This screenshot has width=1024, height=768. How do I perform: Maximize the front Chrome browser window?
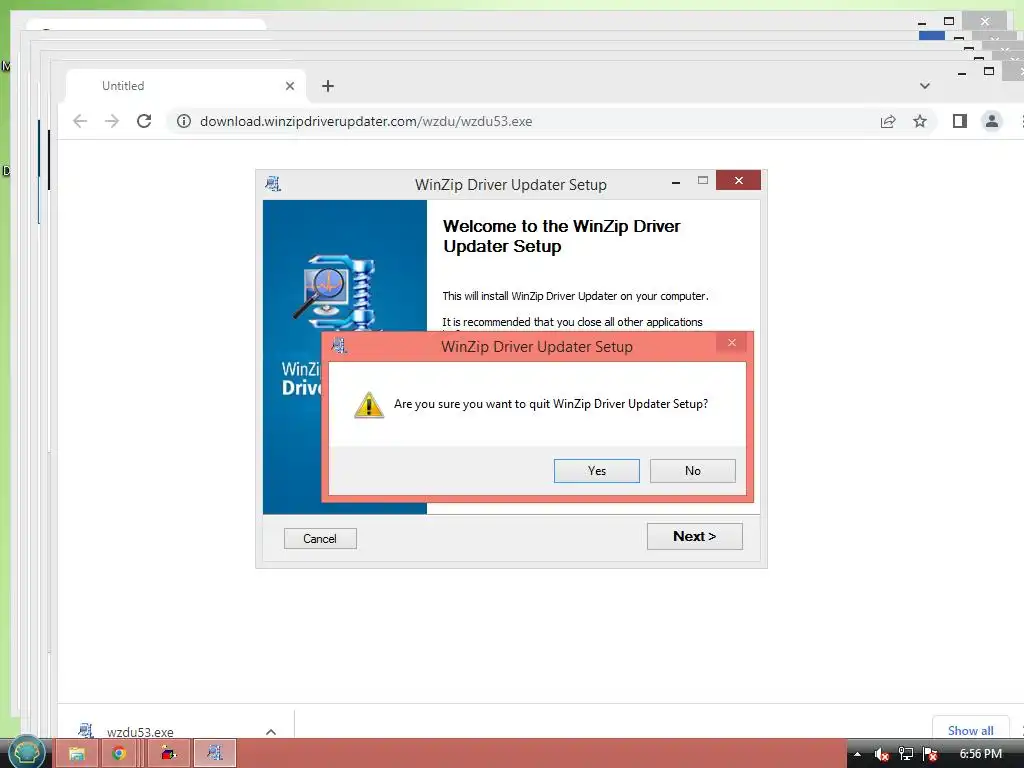(989, 71)
